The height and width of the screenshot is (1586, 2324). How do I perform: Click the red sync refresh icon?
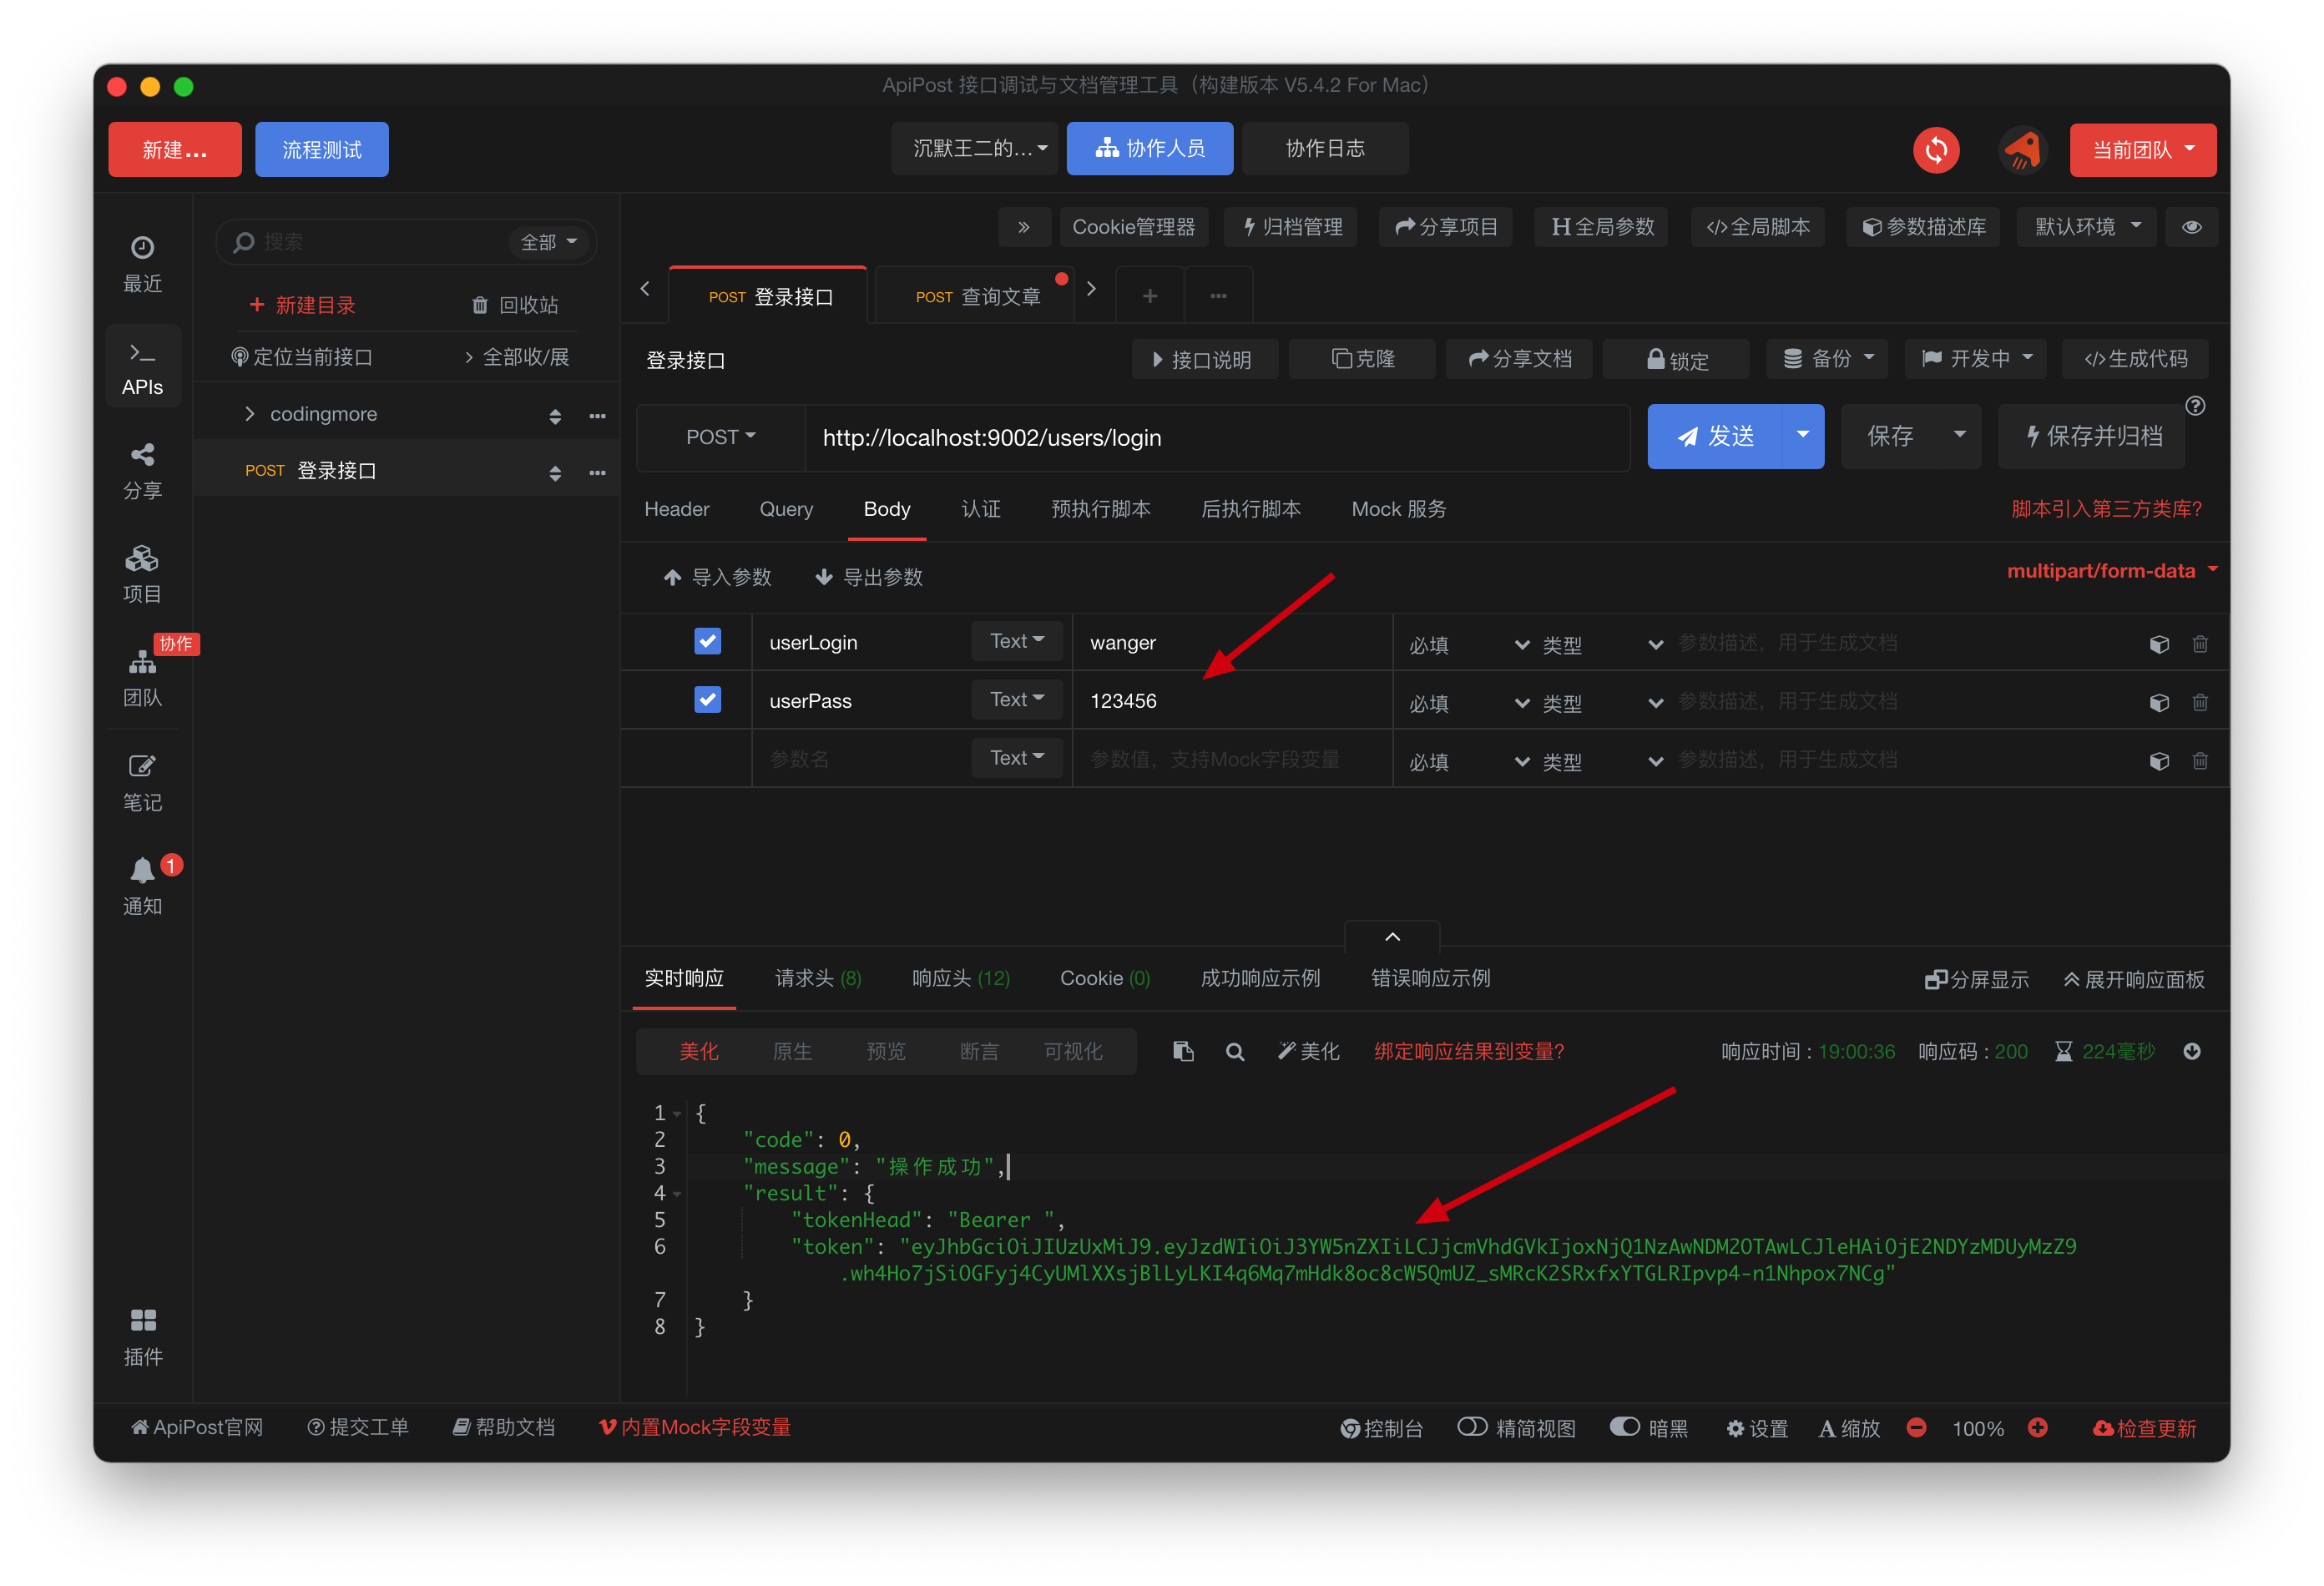tap(1936, 151)
